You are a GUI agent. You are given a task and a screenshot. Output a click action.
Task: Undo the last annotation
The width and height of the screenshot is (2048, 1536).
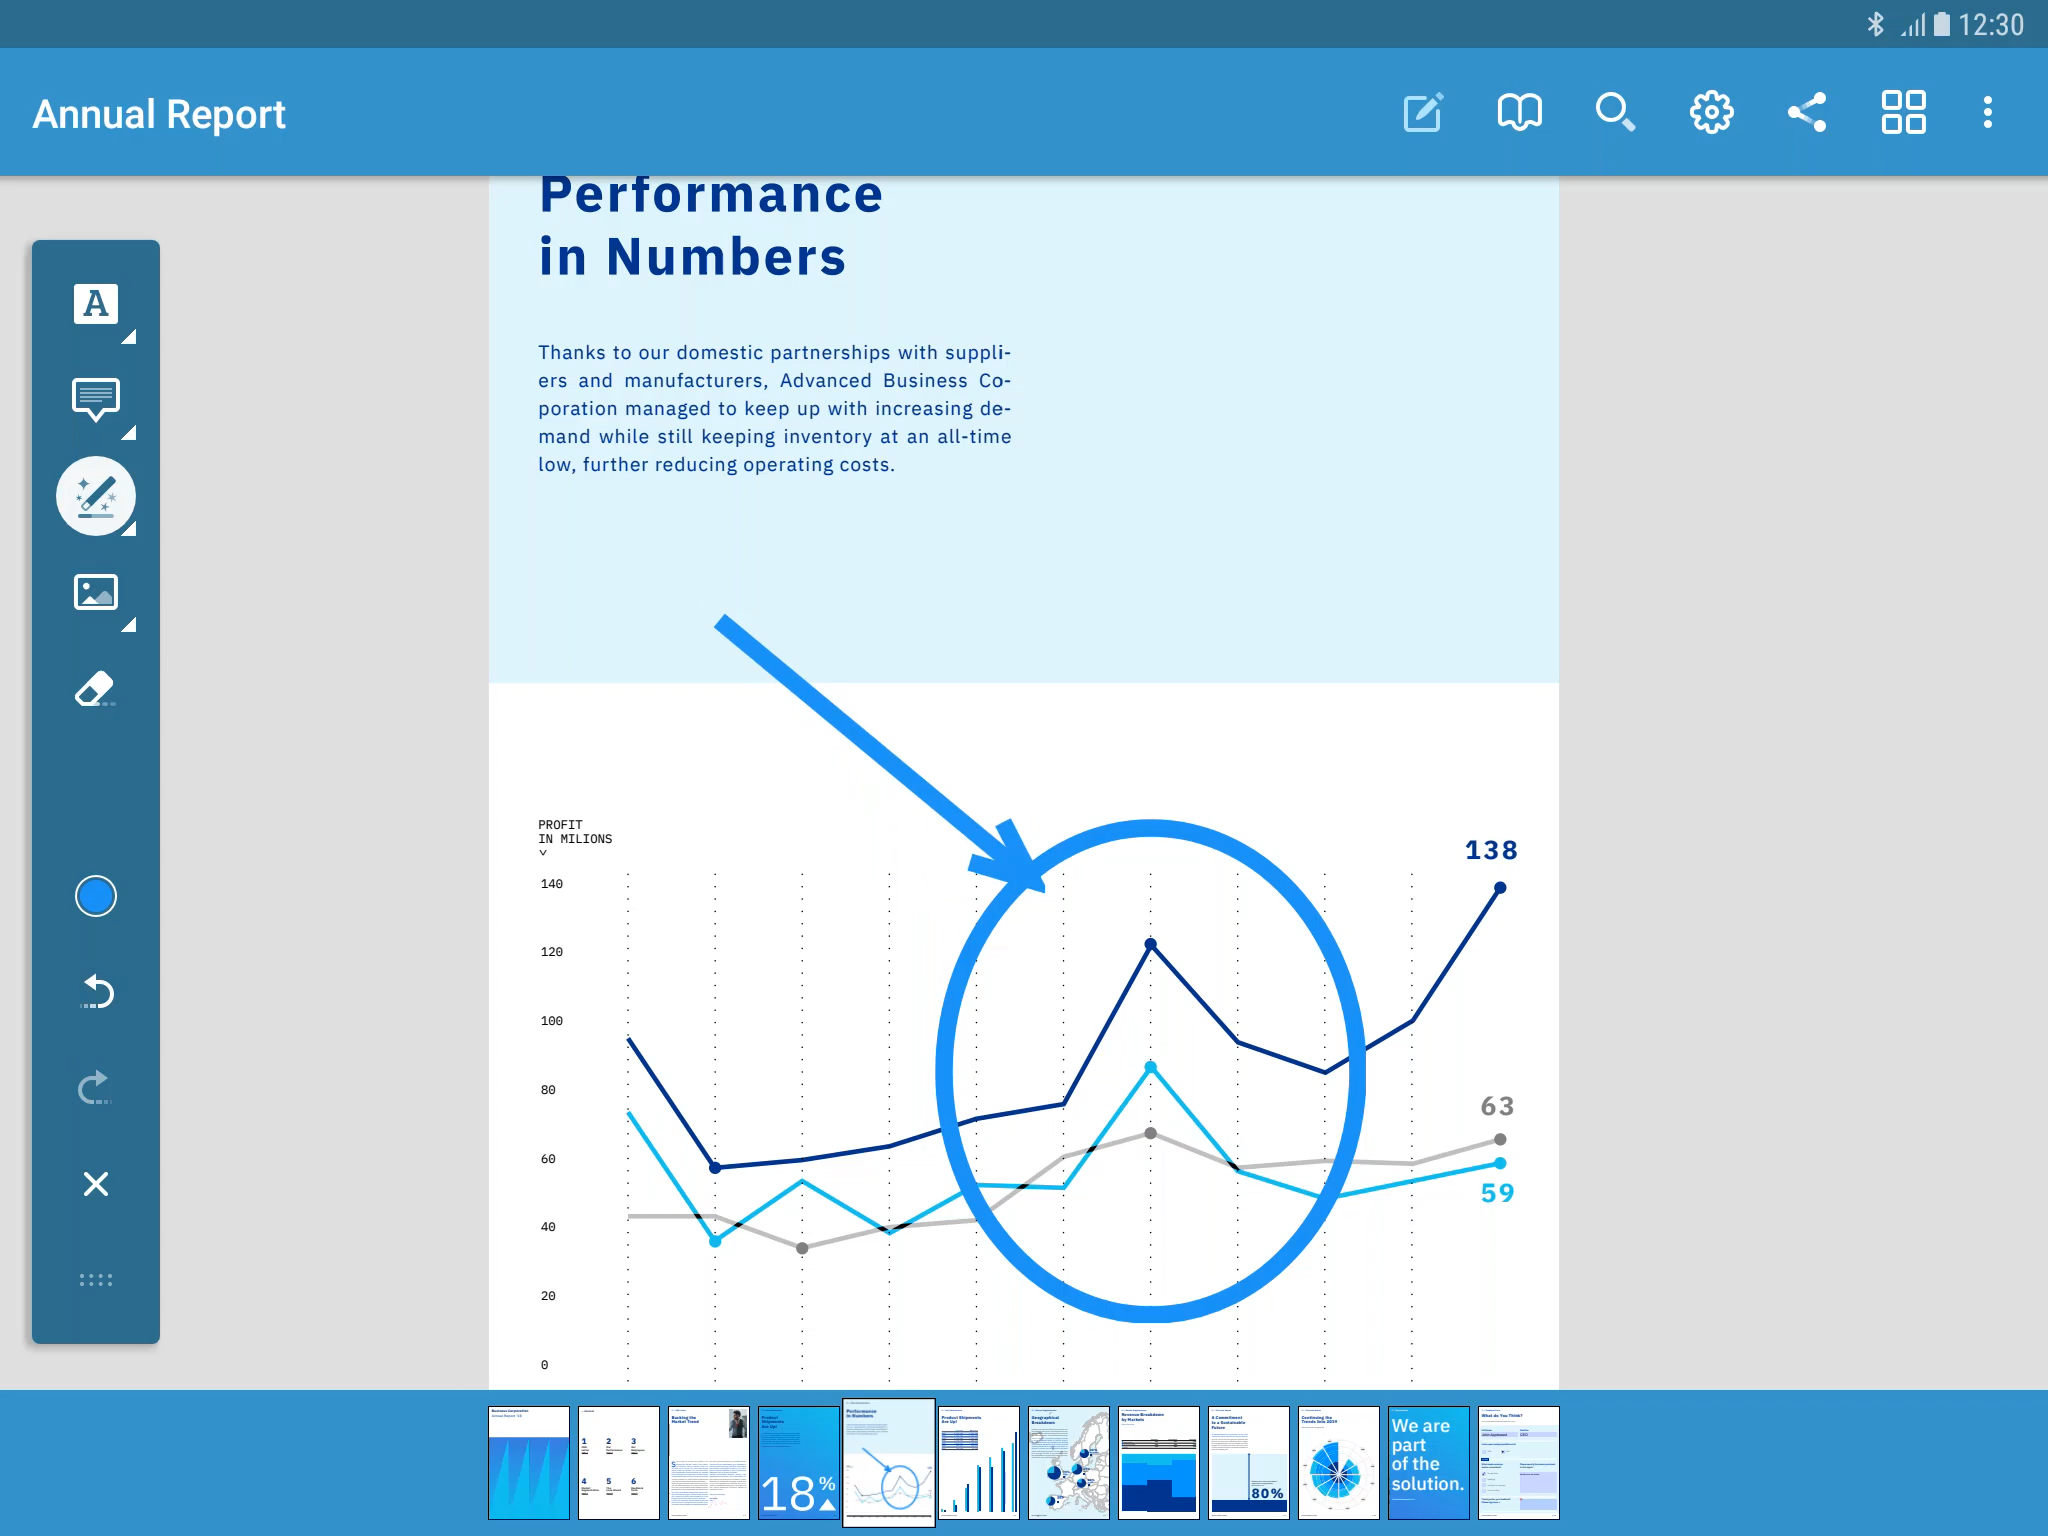coord(95,992)
